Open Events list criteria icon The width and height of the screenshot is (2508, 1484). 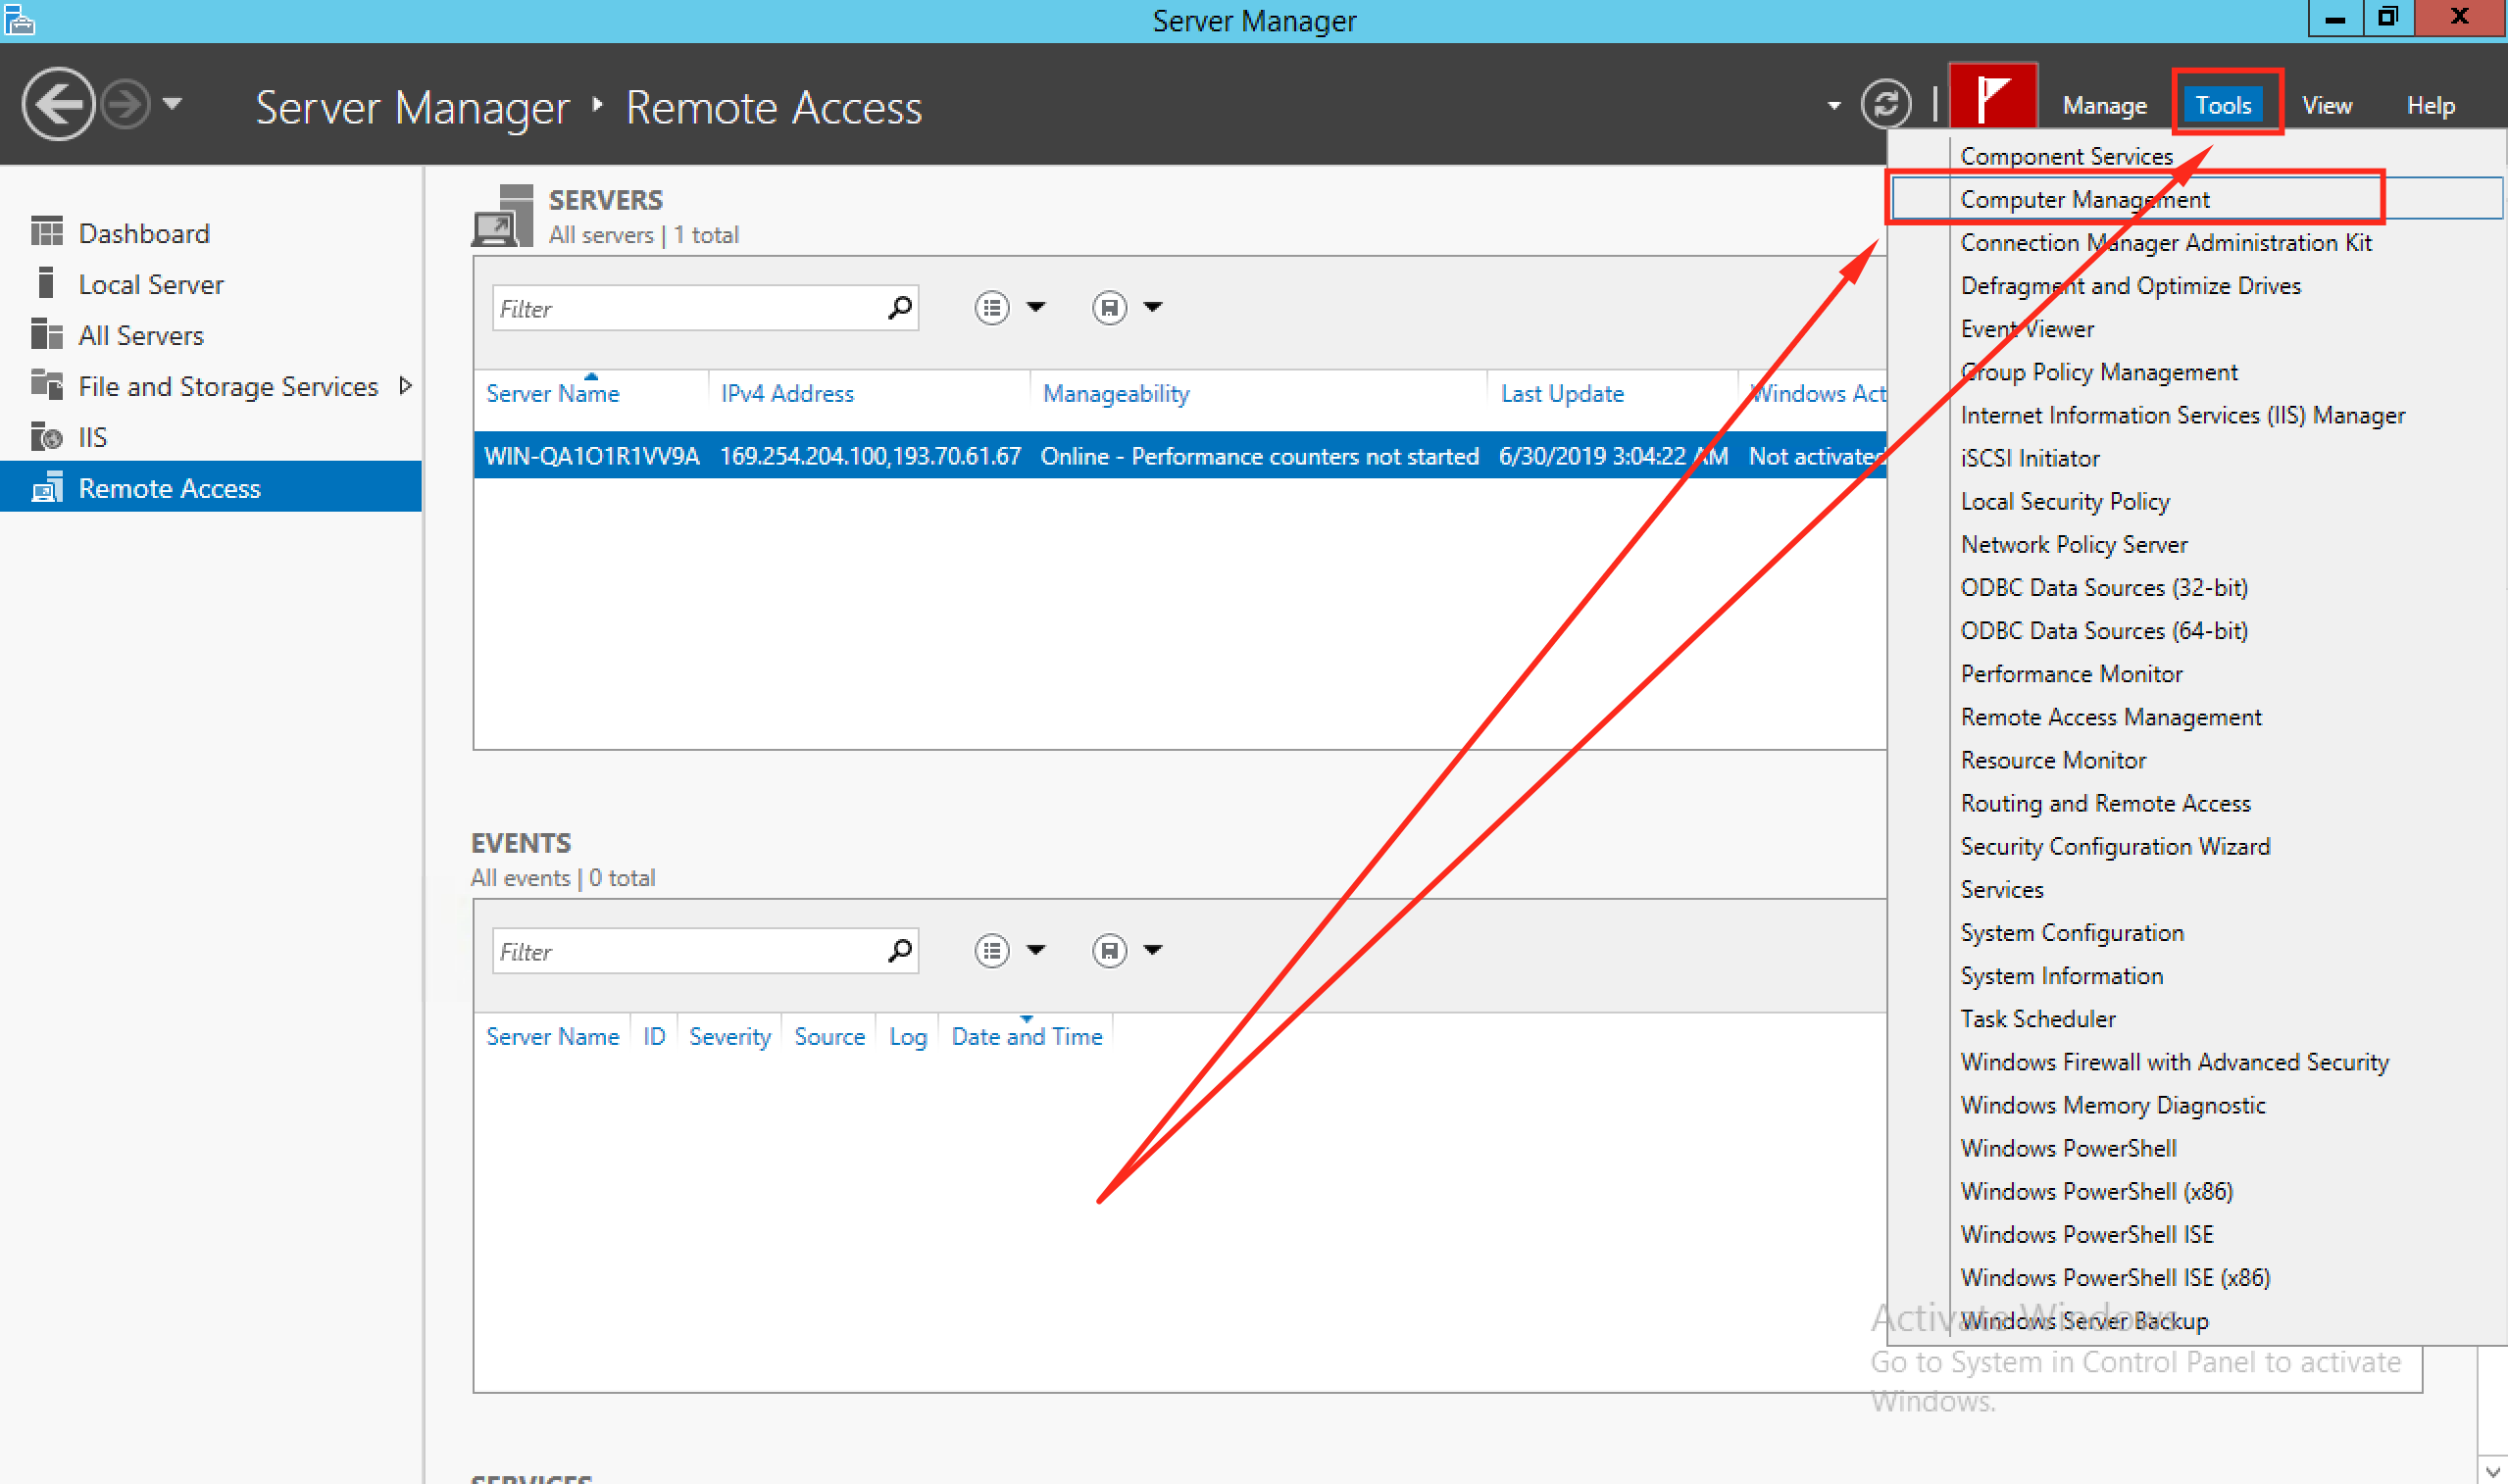tap(991, 950)
